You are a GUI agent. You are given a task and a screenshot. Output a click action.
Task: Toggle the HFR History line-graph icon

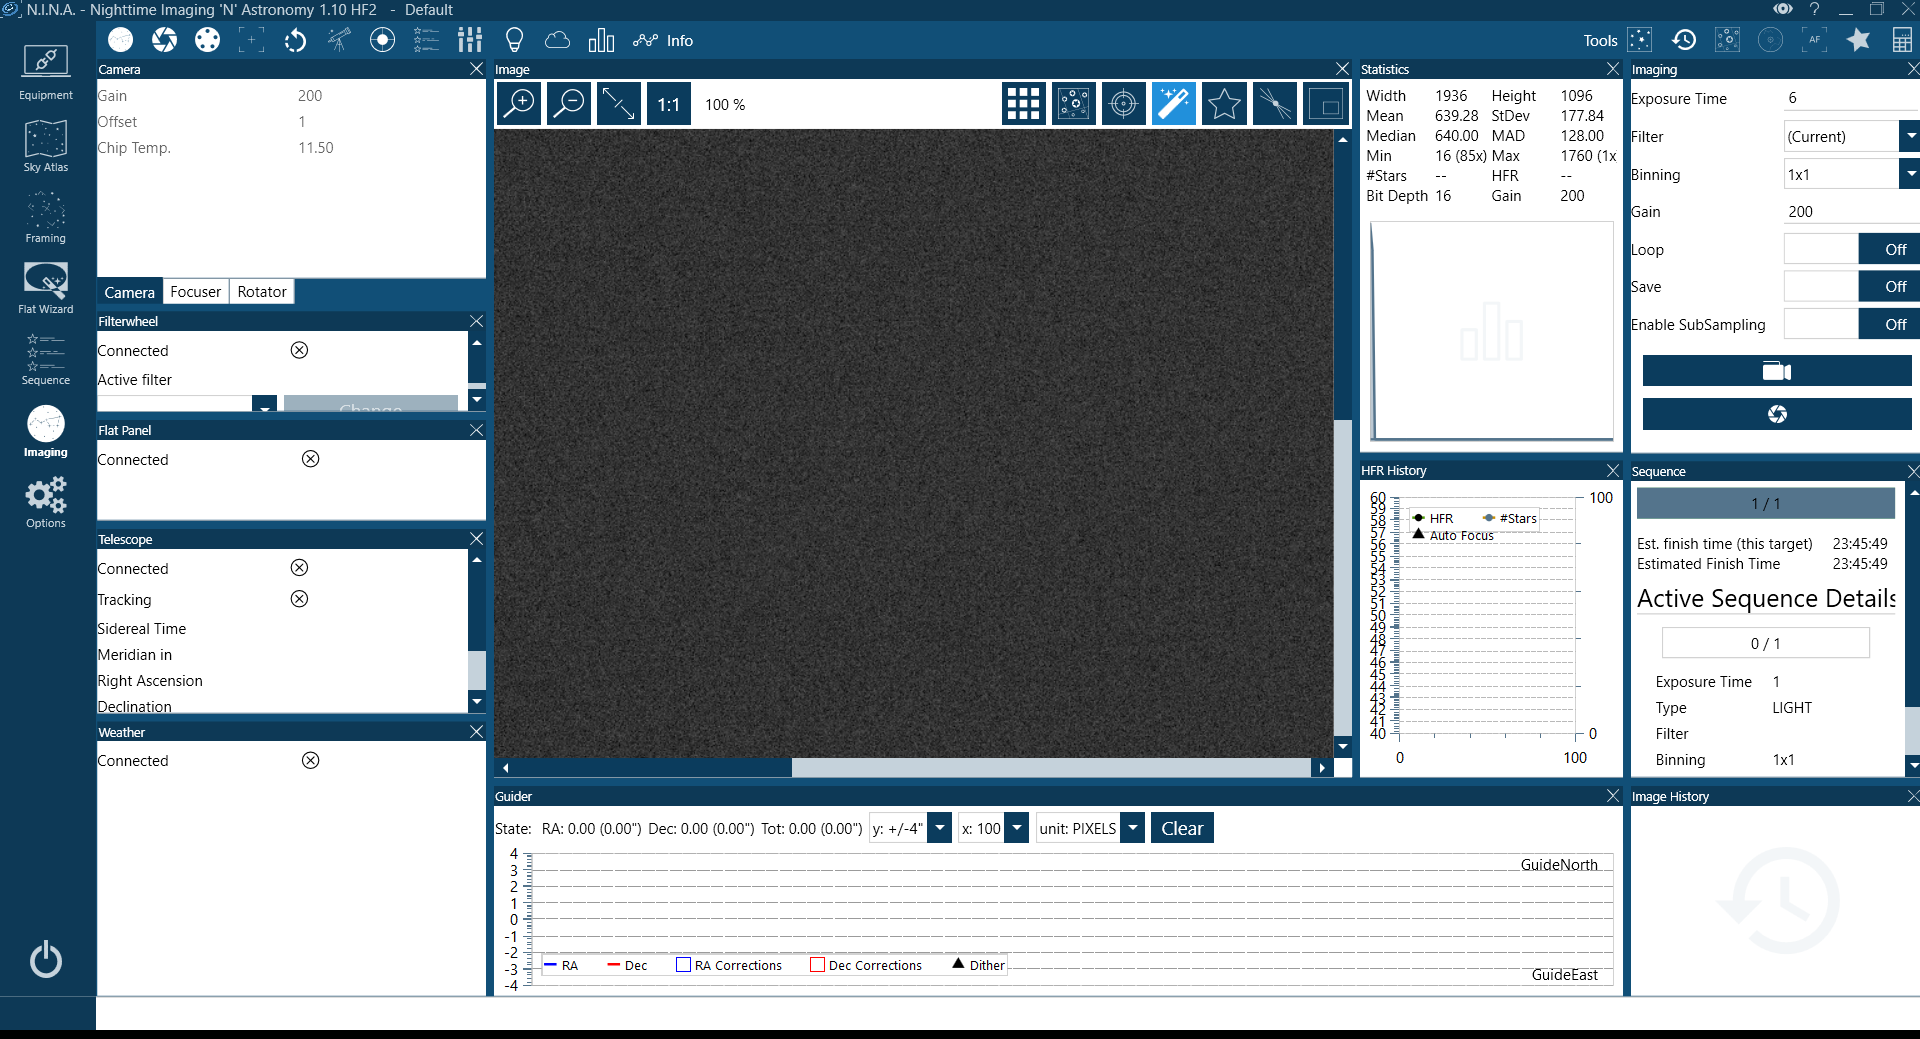[645, 40]
